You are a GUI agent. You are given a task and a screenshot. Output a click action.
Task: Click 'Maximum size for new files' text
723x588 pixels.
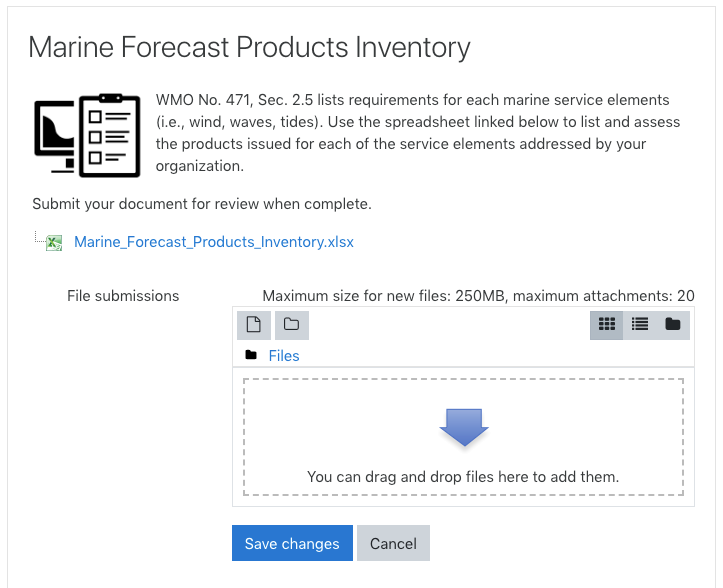tap(479, 296)
